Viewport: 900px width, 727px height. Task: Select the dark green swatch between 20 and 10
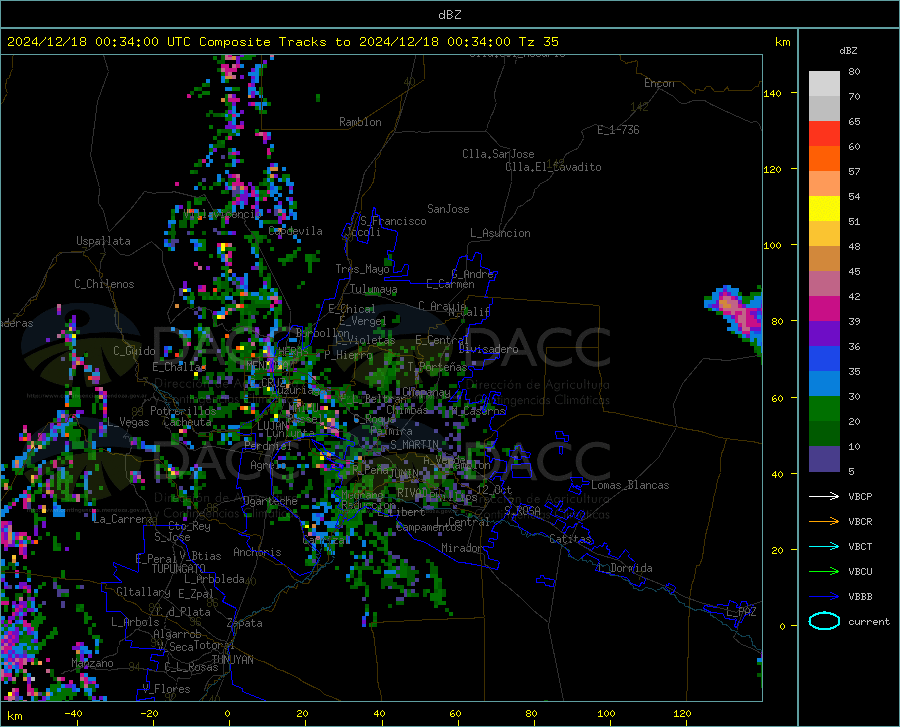click(x=824, y=434)
